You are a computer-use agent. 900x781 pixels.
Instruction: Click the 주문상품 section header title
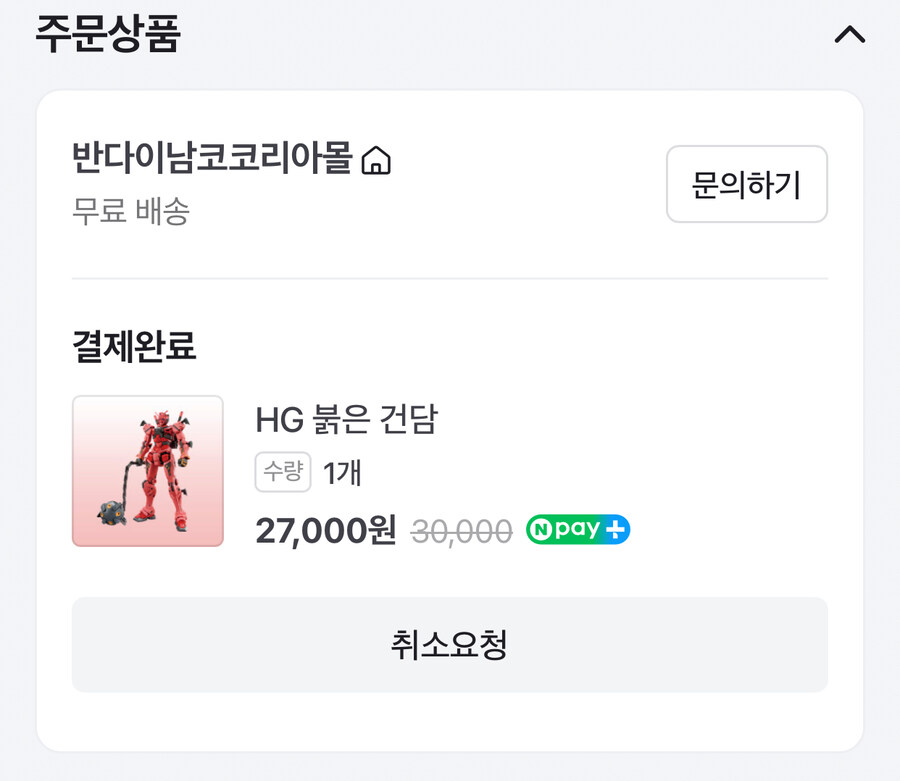point(107,34)
